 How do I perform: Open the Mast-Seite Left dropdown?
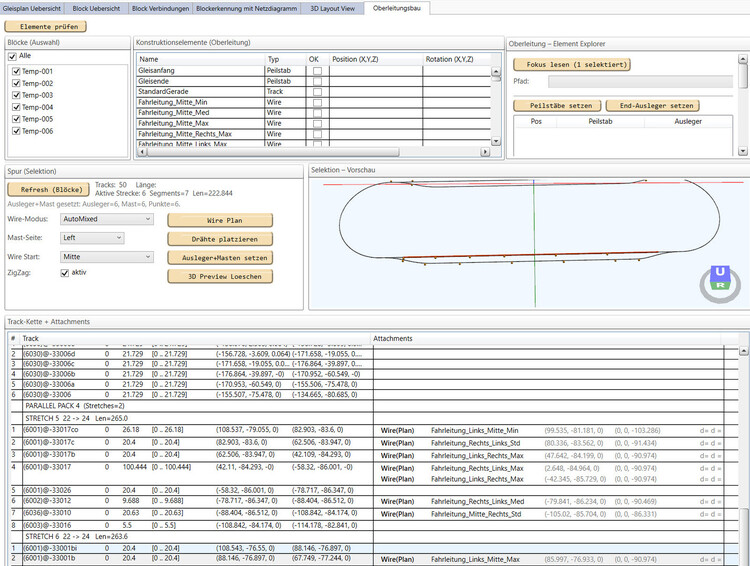click(90, 238)
